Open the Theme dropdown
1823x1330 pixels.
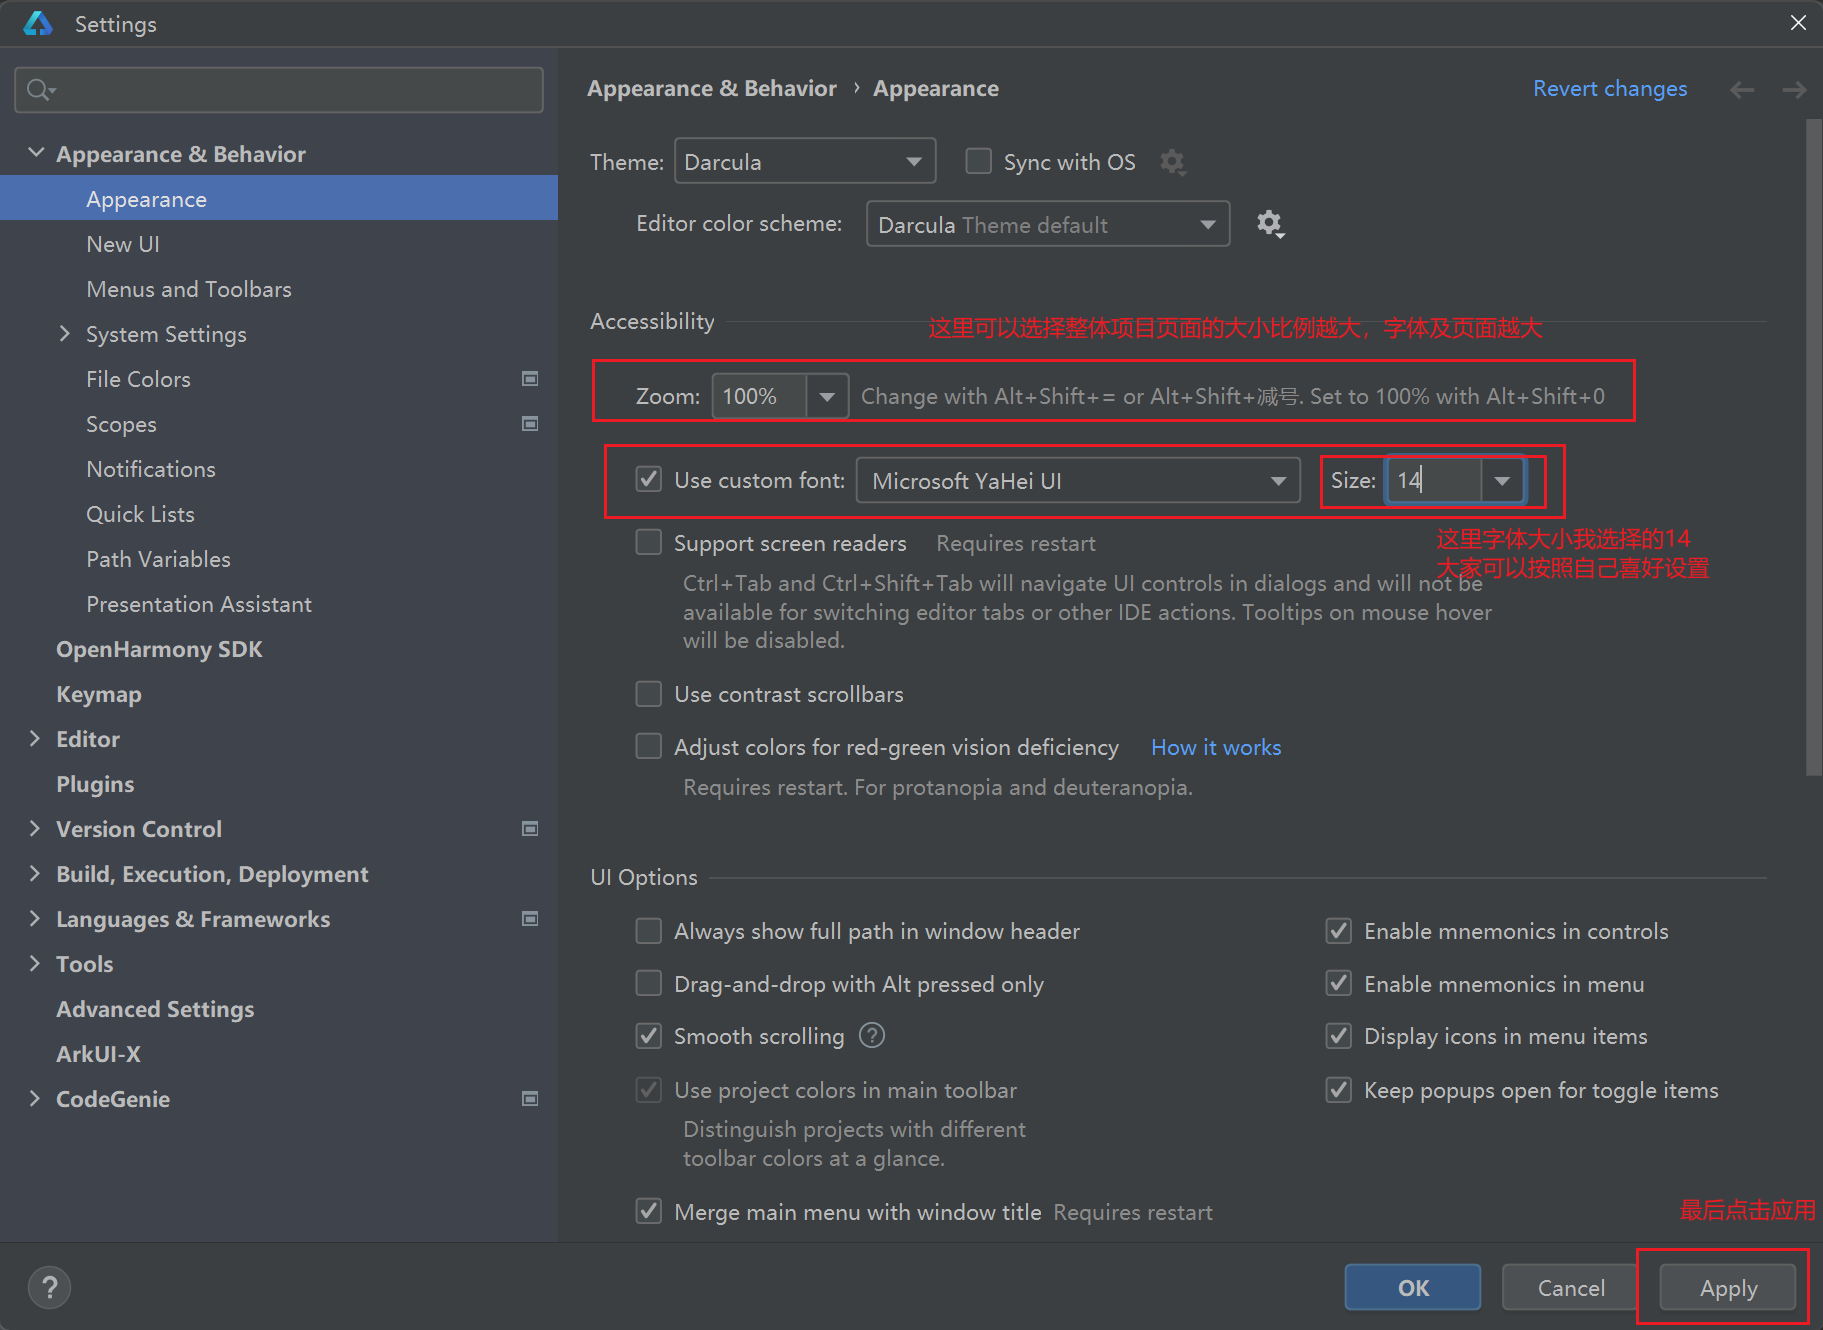804,162
